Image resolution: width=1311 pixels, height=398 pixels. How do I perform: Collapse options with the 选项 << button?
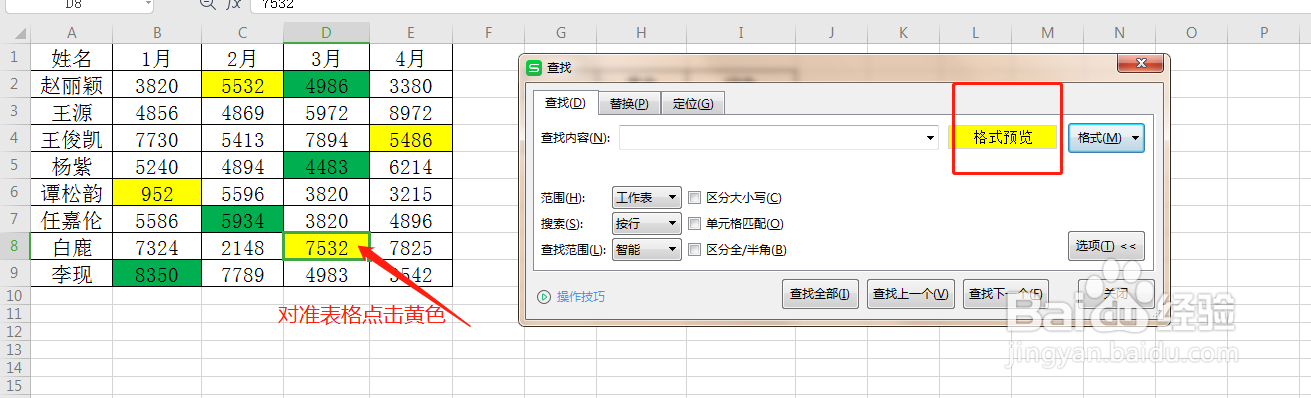click(1106, 246)
